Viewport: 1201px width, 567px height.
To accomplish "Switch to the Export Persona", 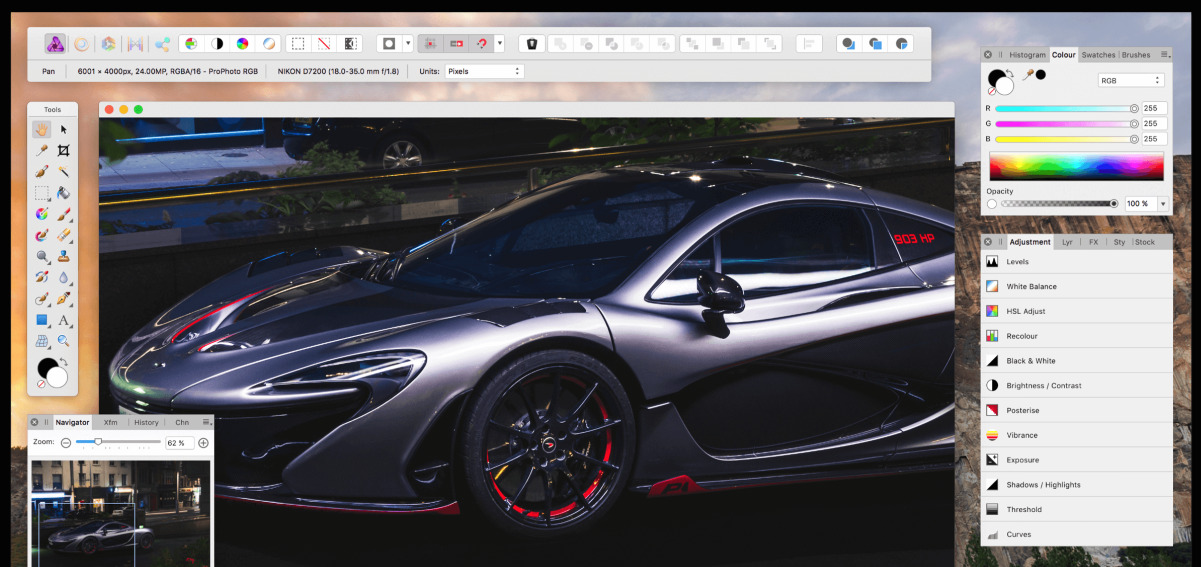I will [x=162, y=44].
